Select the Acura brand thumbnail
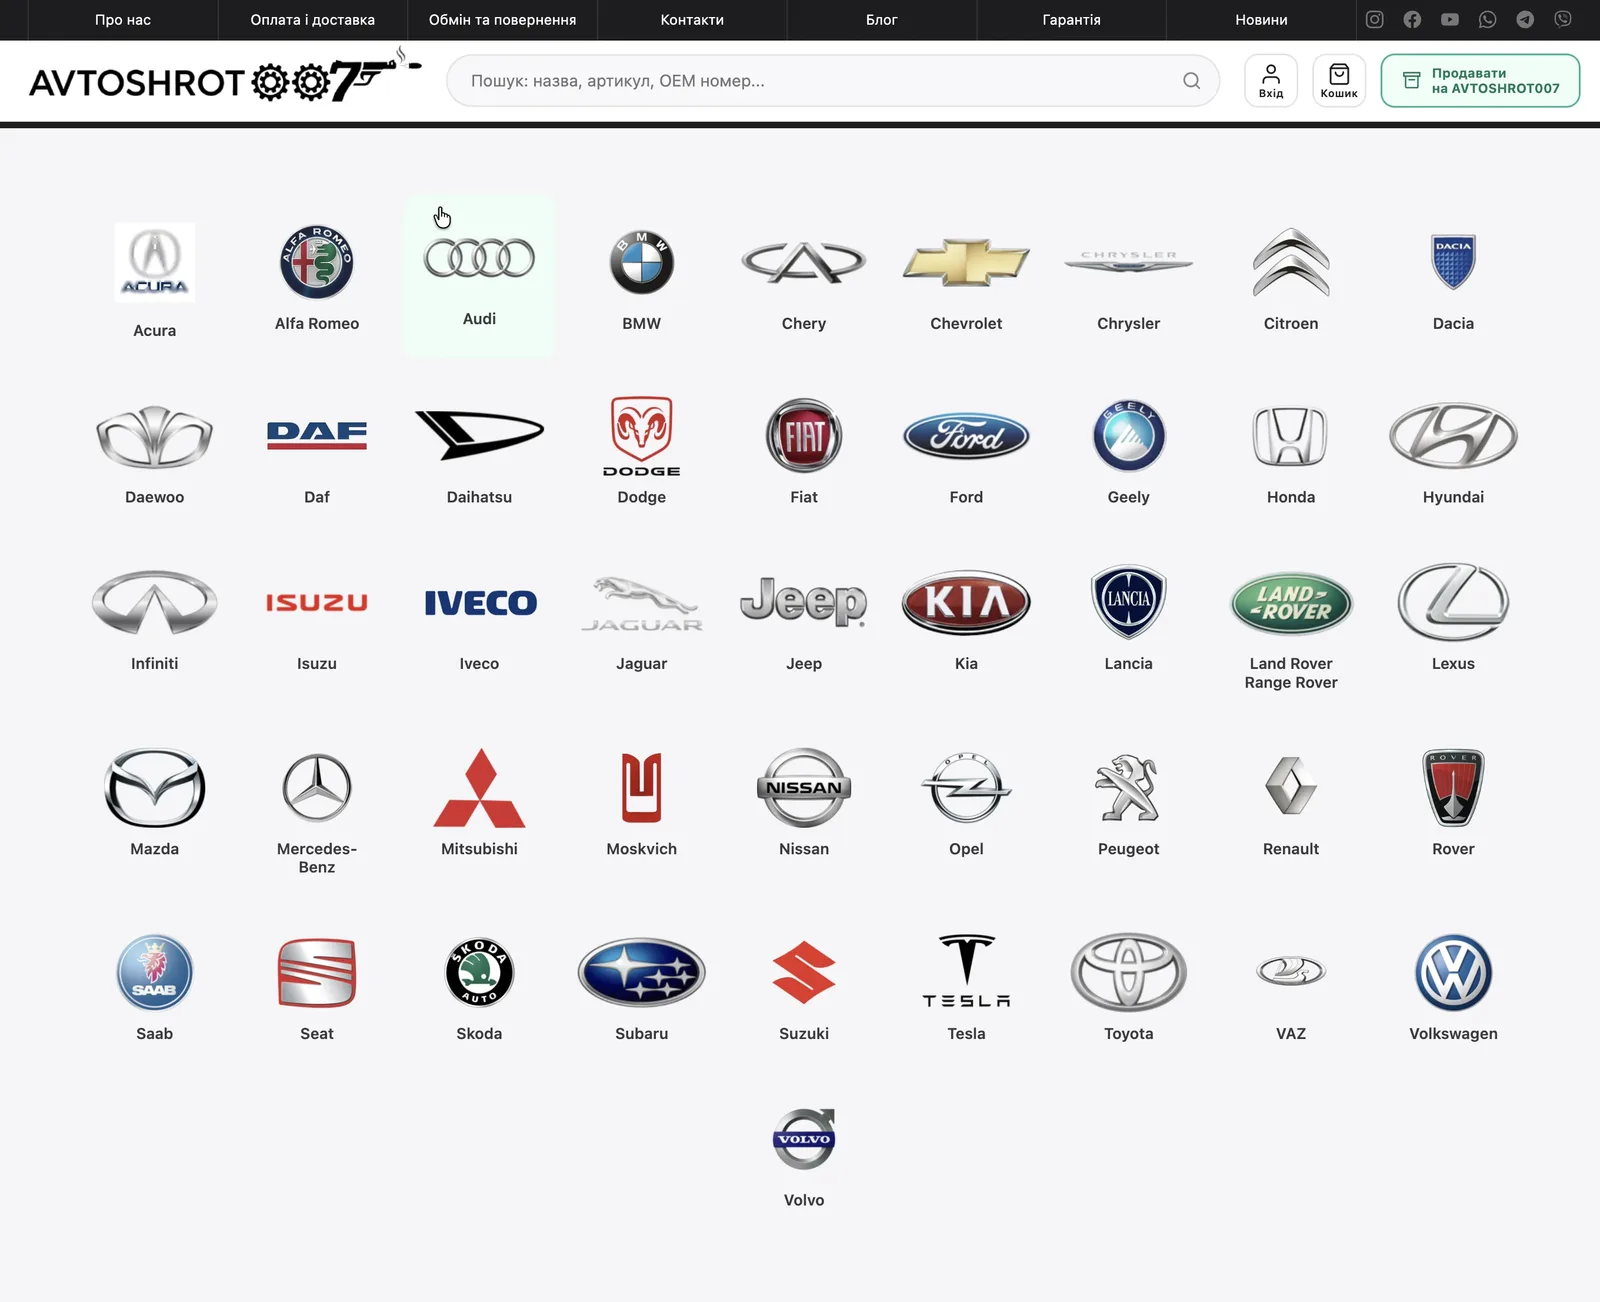1600x1302 pixels. [155, 262]
